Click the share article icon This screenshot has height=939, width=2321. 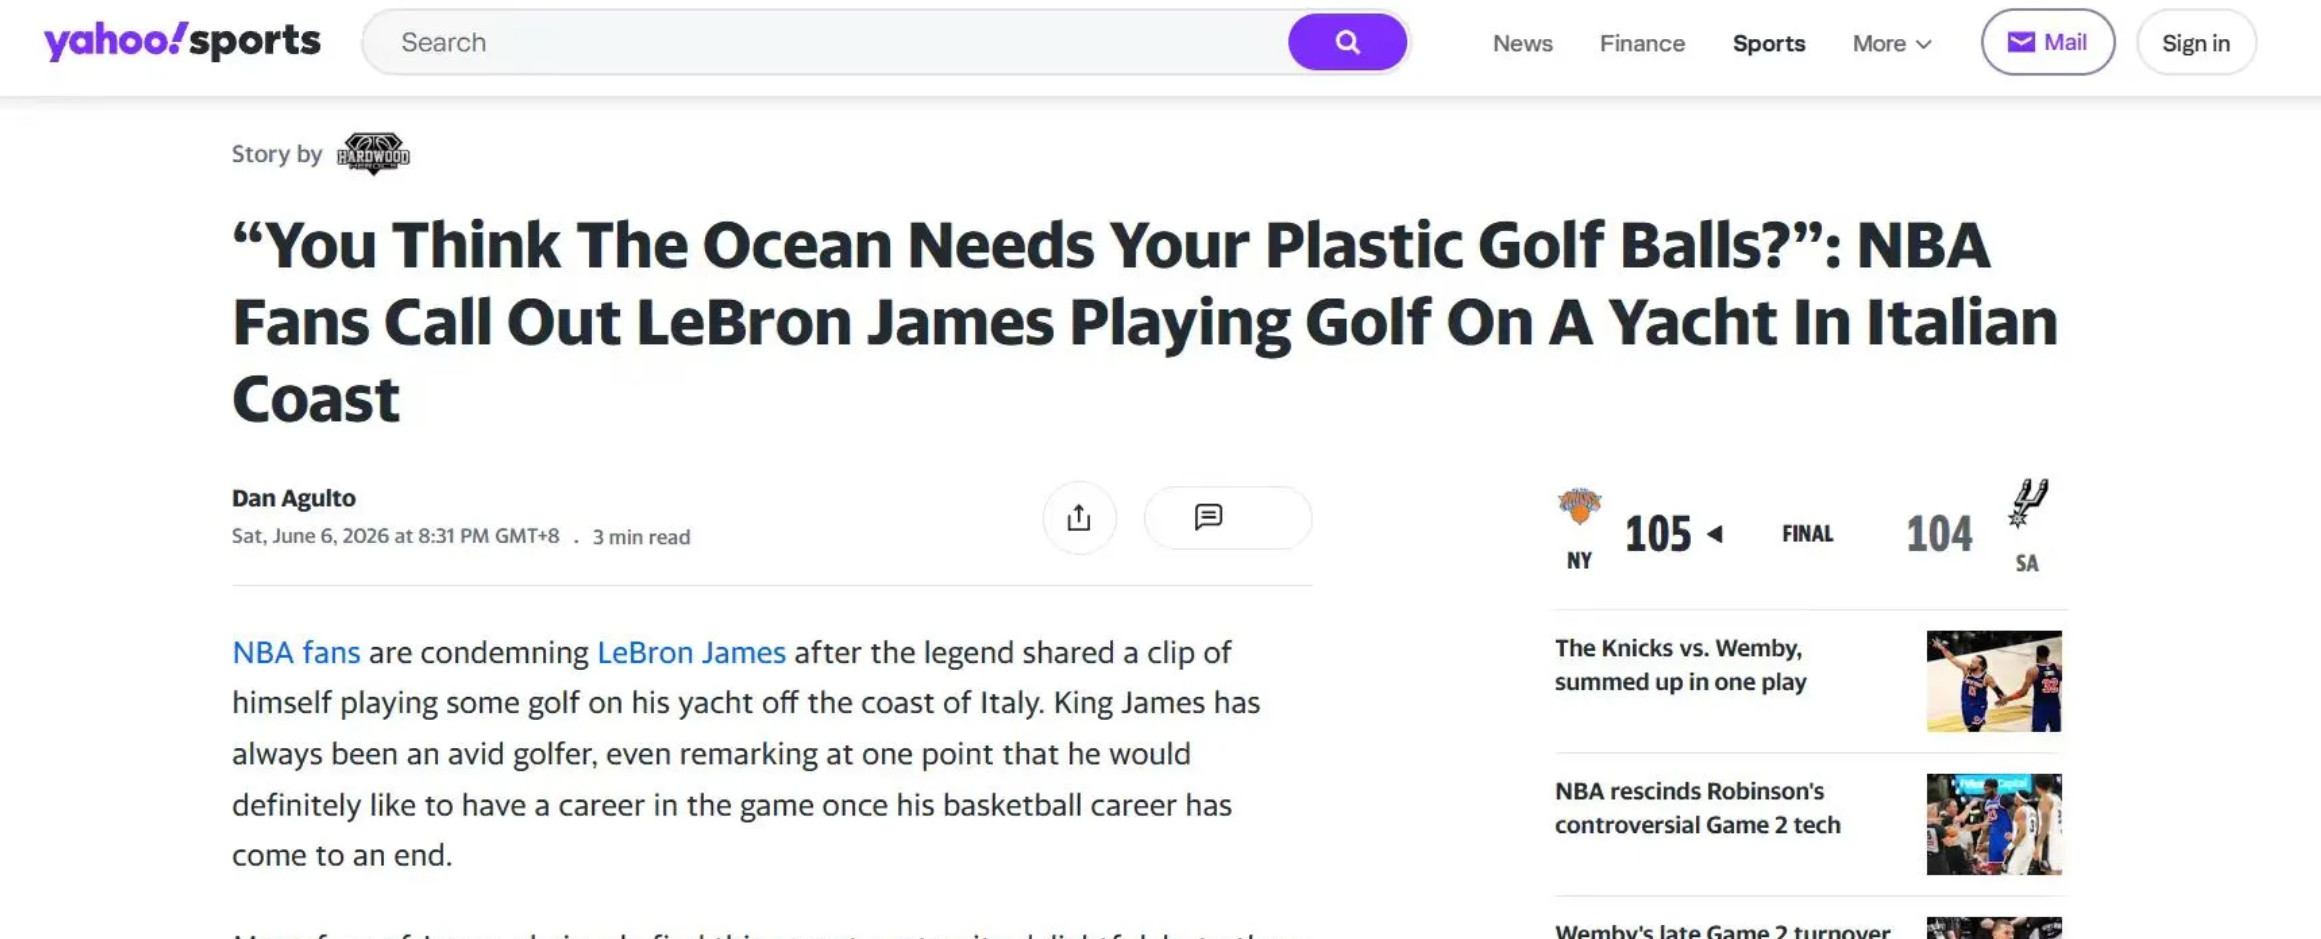[1079, 518]
